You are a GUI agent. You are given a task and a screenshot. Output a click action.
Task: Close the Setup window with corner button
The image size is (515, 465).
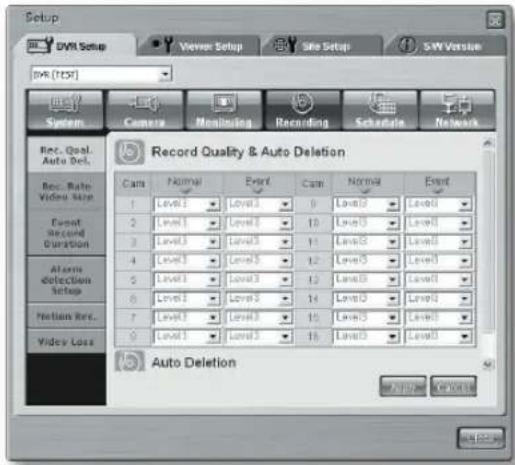pyautogui.click(x=495, y=20)
